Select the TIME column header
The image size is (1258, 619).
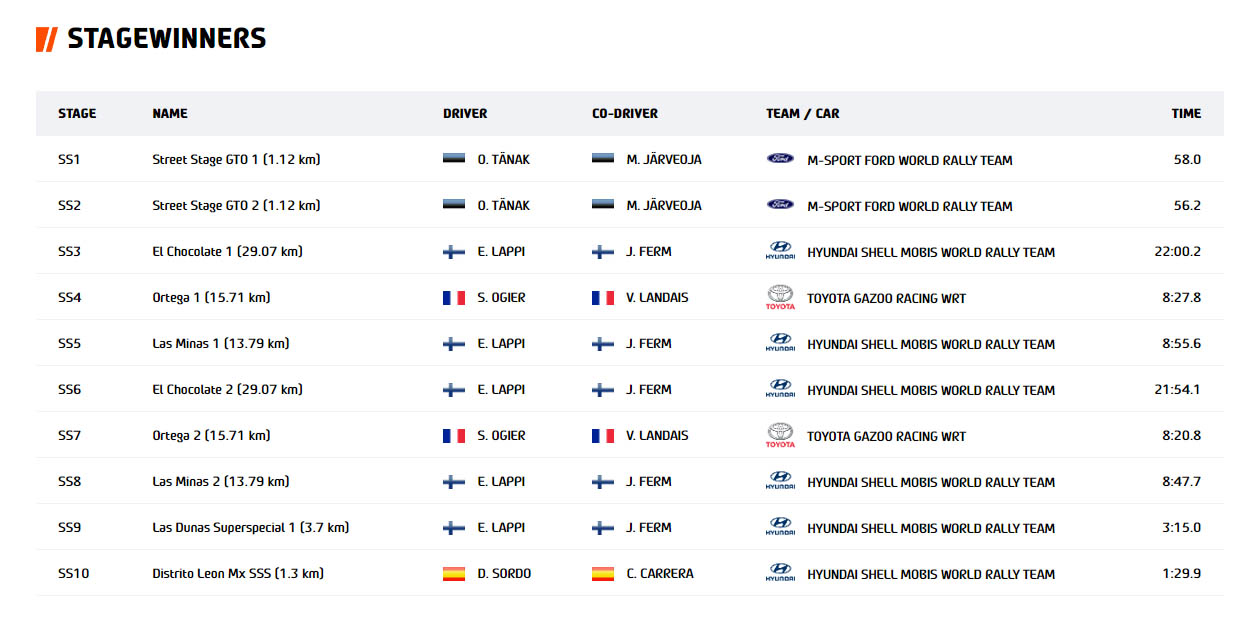coord(1186,113)
